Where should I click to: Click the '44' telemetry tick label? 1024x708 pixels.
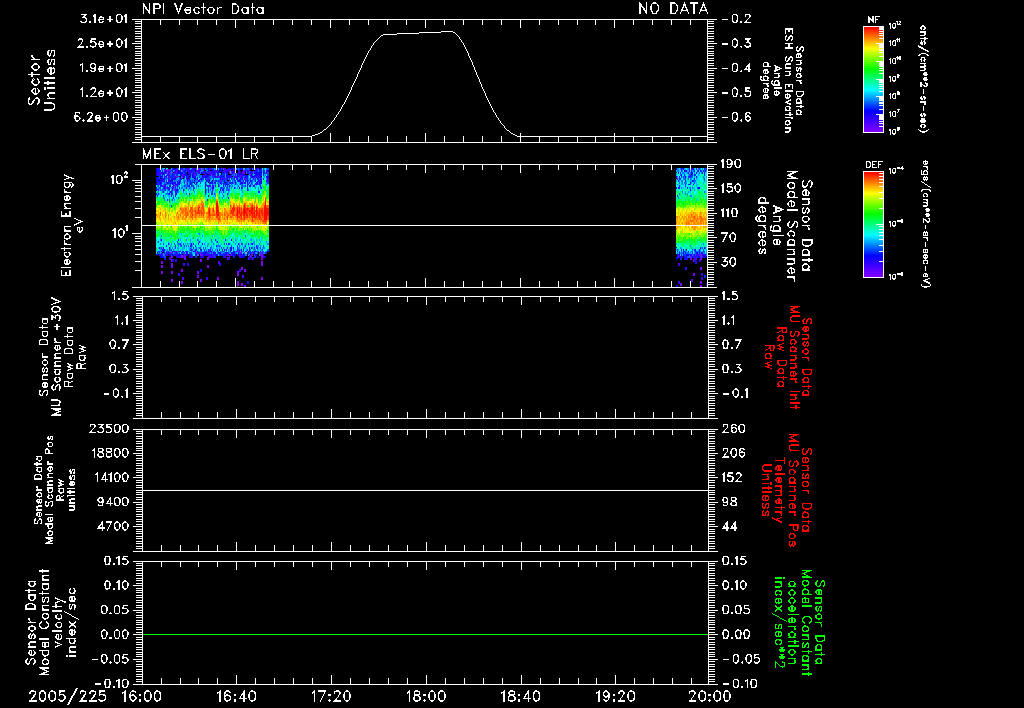729,526
